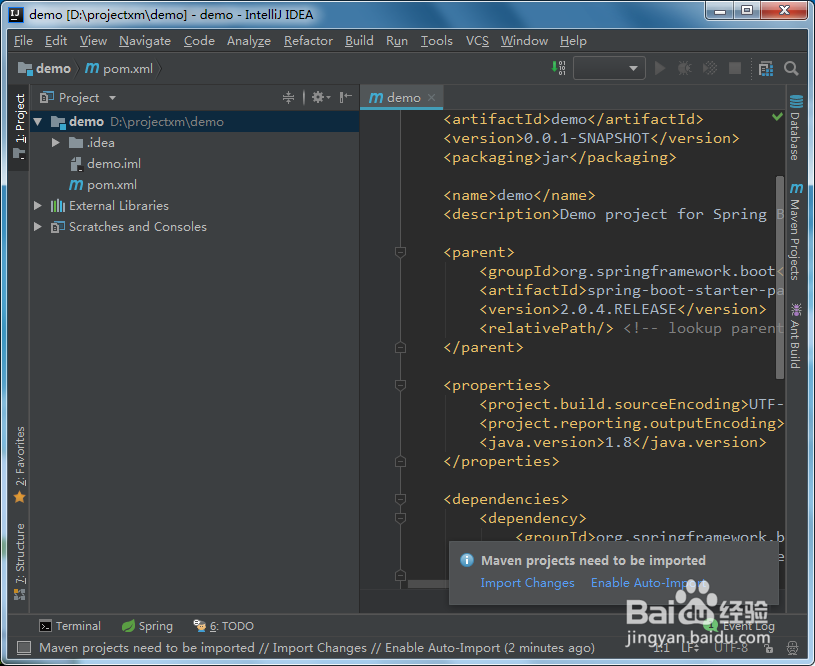
Task: Expand External Libraries node
Action: (x=38, y=205)
